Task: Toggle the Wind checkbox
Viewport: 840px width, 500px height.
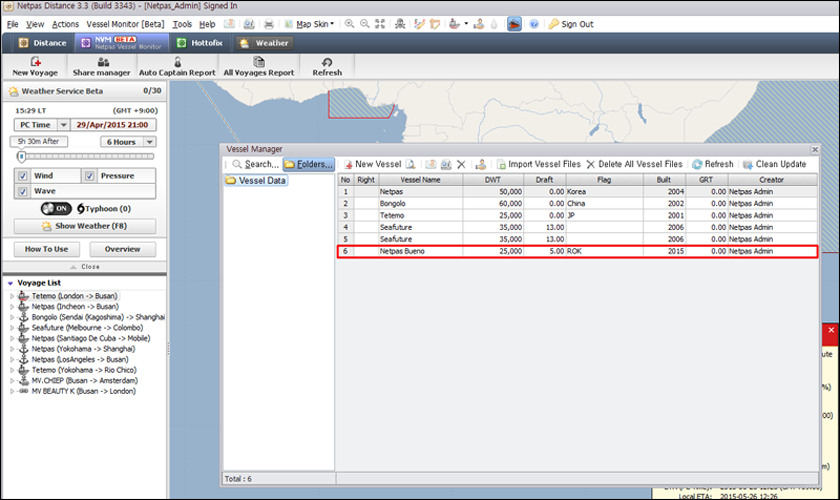Action: pyautogui.click(x=22, y=176)
